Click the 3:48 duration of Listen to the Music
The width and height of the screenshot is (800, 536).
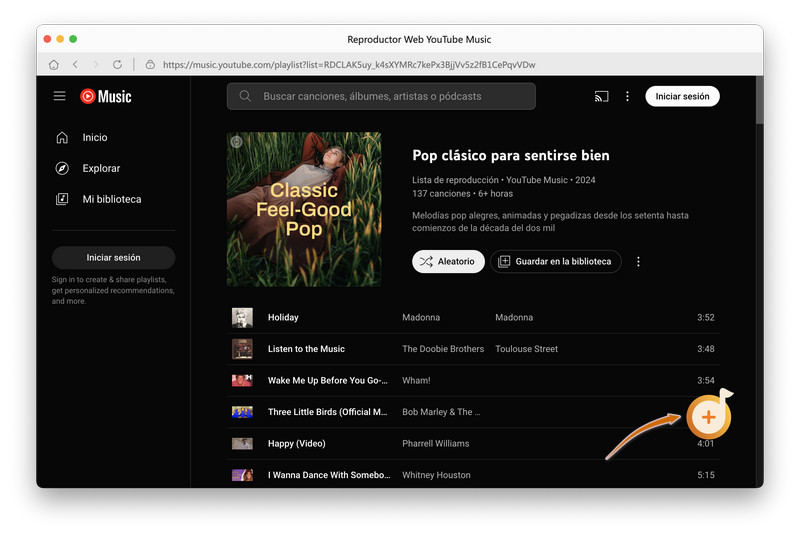click(706, 349)
